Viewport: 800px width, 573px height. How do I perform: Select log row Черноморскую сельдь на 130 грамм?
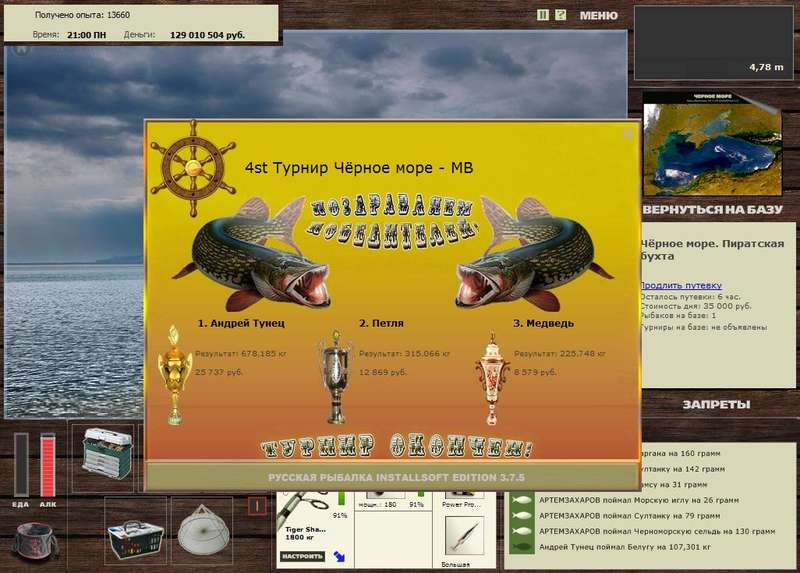657,531
